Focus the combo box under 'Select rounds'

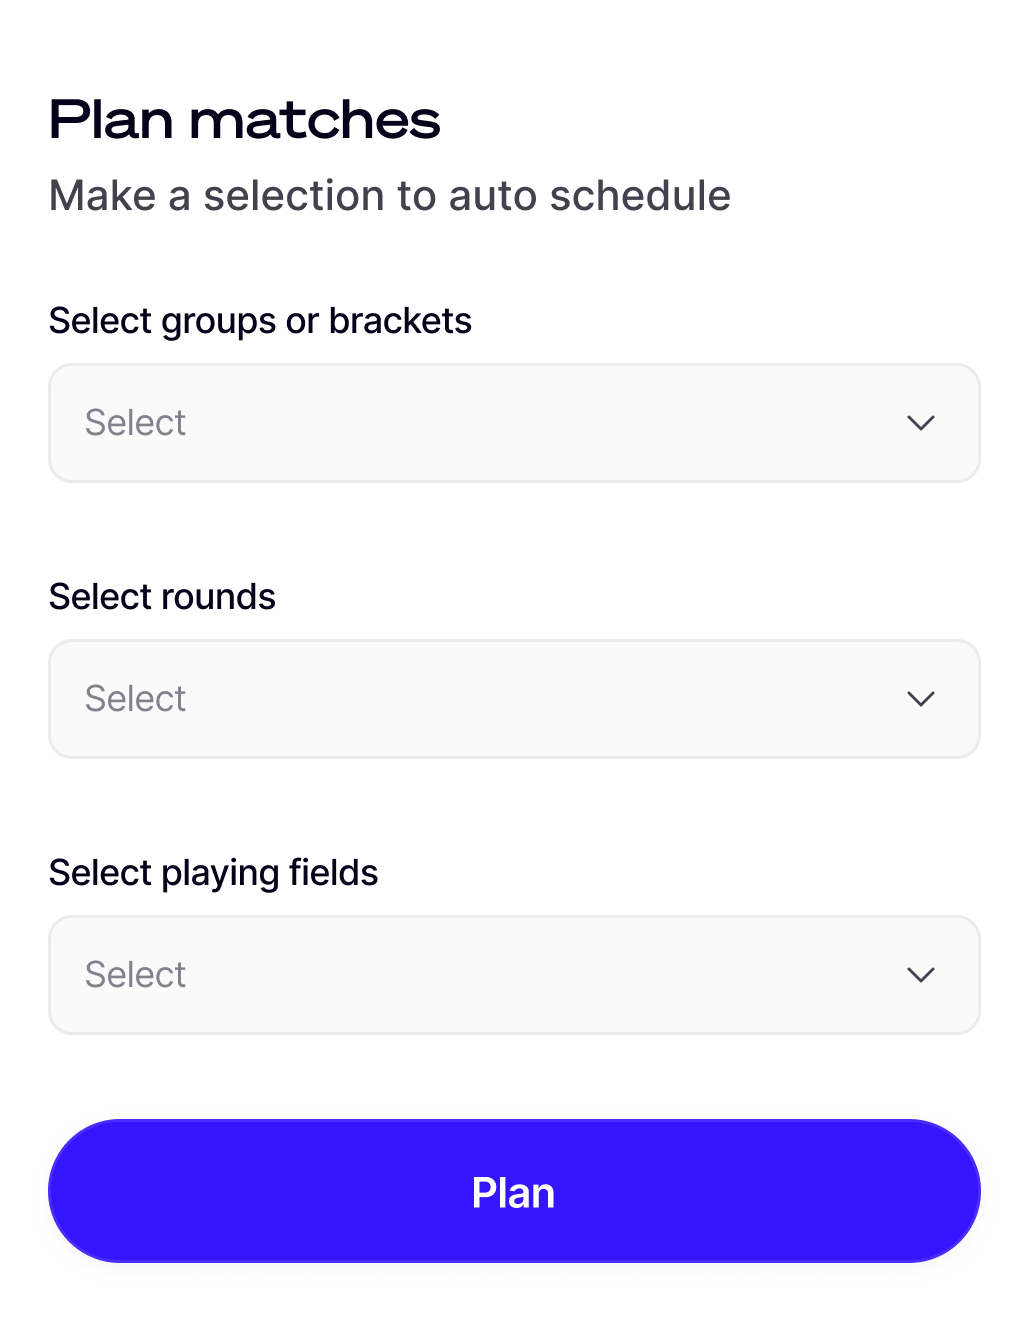pos(514,699)
